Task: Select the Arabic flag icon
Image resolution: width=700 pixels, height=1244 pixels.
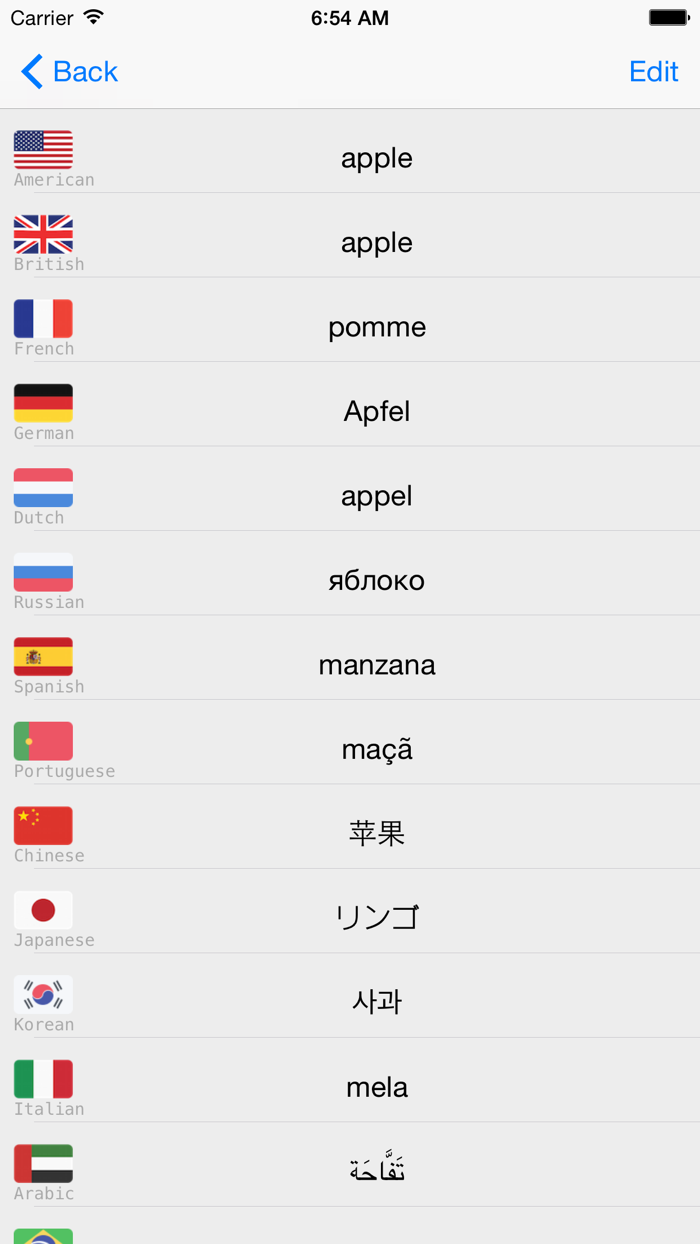Action: click(x=42, y=1160)
